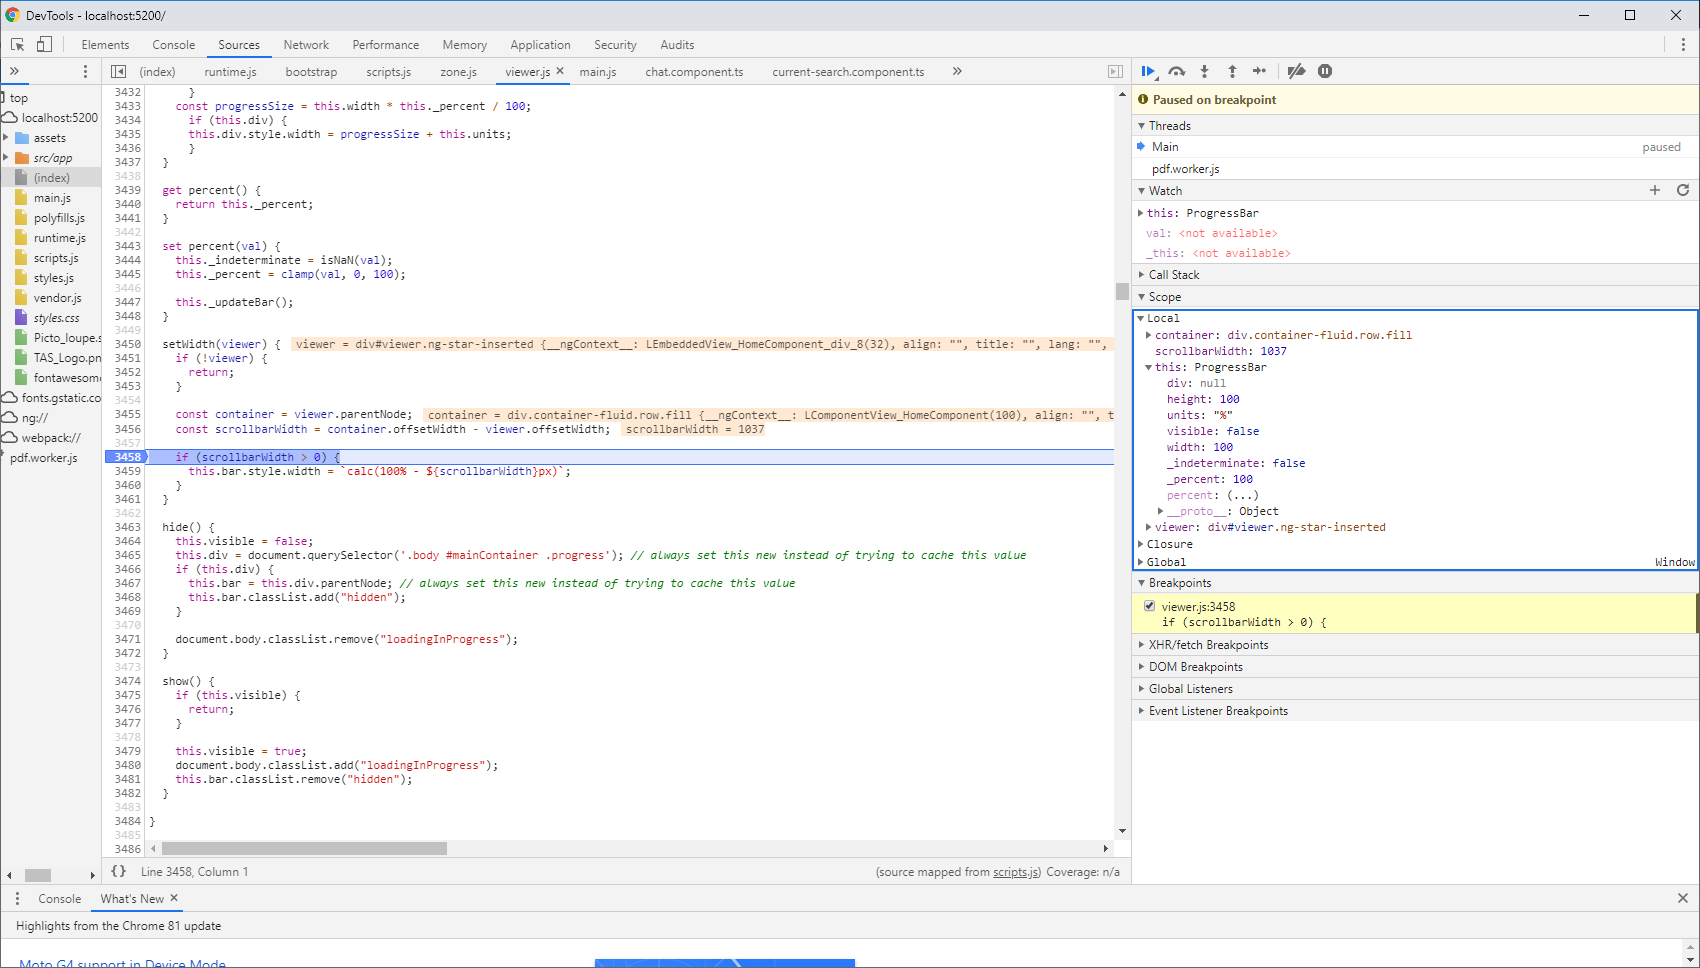Open styles.css in navigator
This screenshot has height=968, width=1700.
[57, 318]
